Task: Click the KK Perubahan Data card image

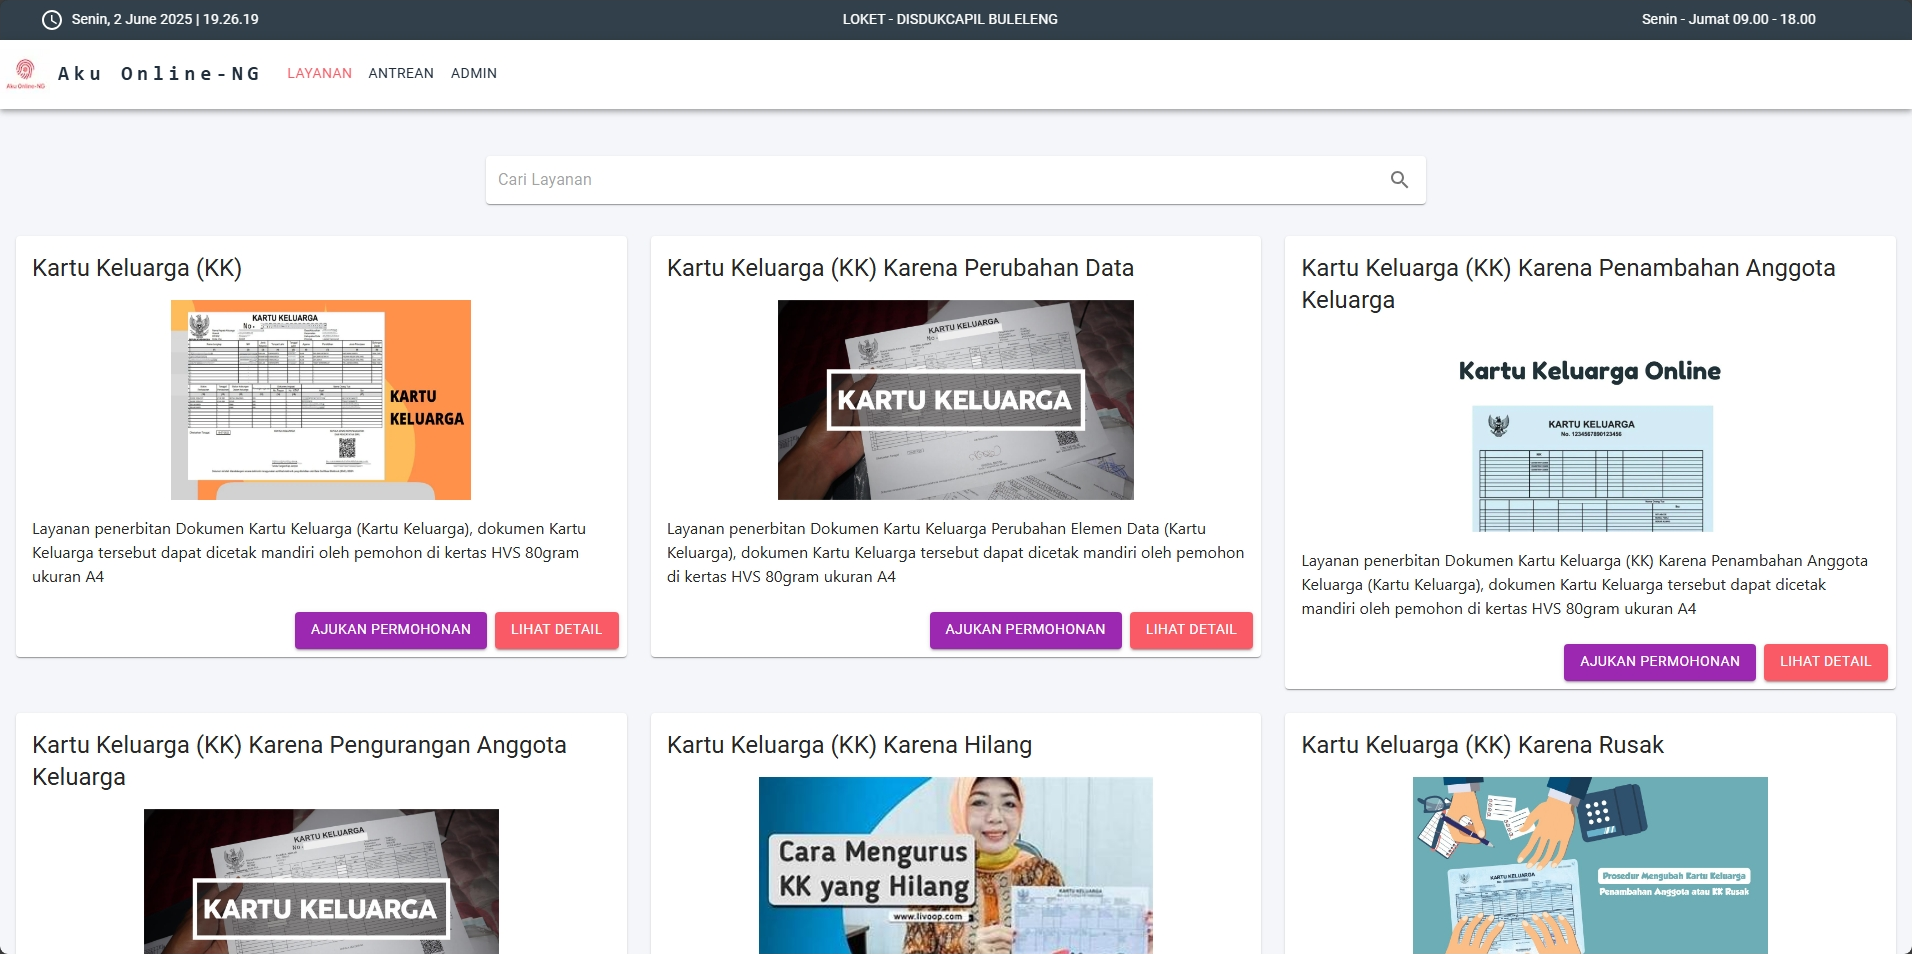Action: 955,400
